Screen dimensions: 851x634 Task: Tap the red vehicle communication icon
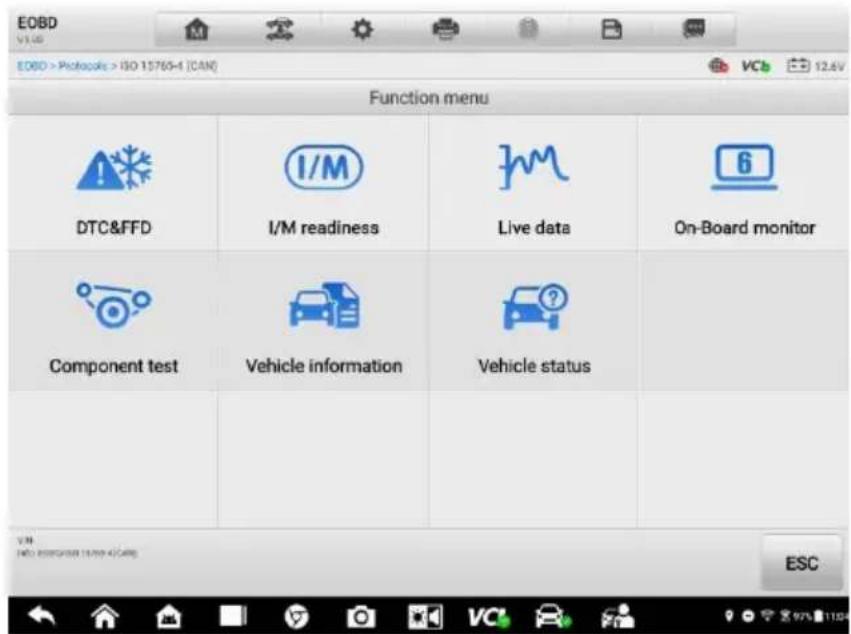click(x=719, y=66)
